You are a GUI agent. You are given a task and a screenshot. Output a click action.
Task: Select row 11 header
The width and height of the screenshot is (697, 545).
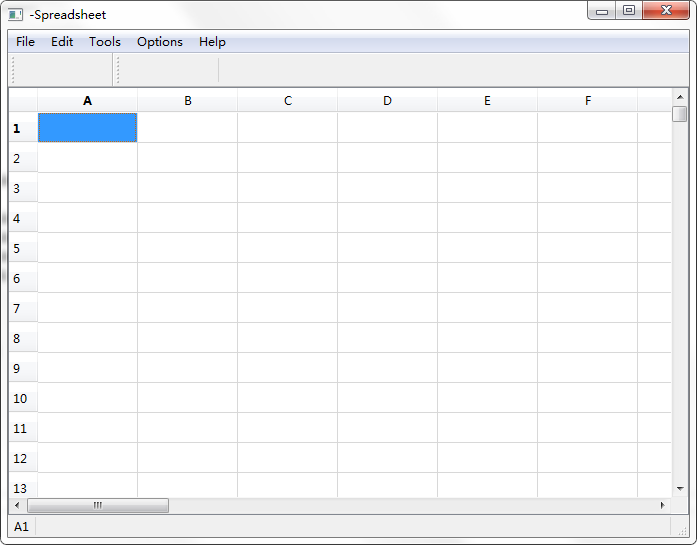coord(23,428)
